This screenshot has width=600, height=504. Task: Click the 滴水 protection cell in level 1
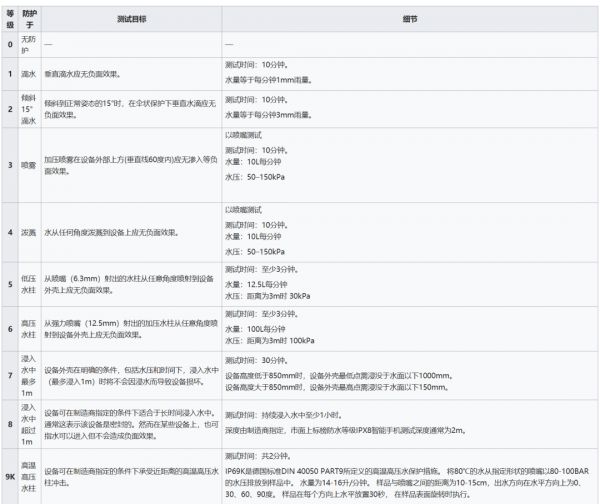tap(28, 75)
